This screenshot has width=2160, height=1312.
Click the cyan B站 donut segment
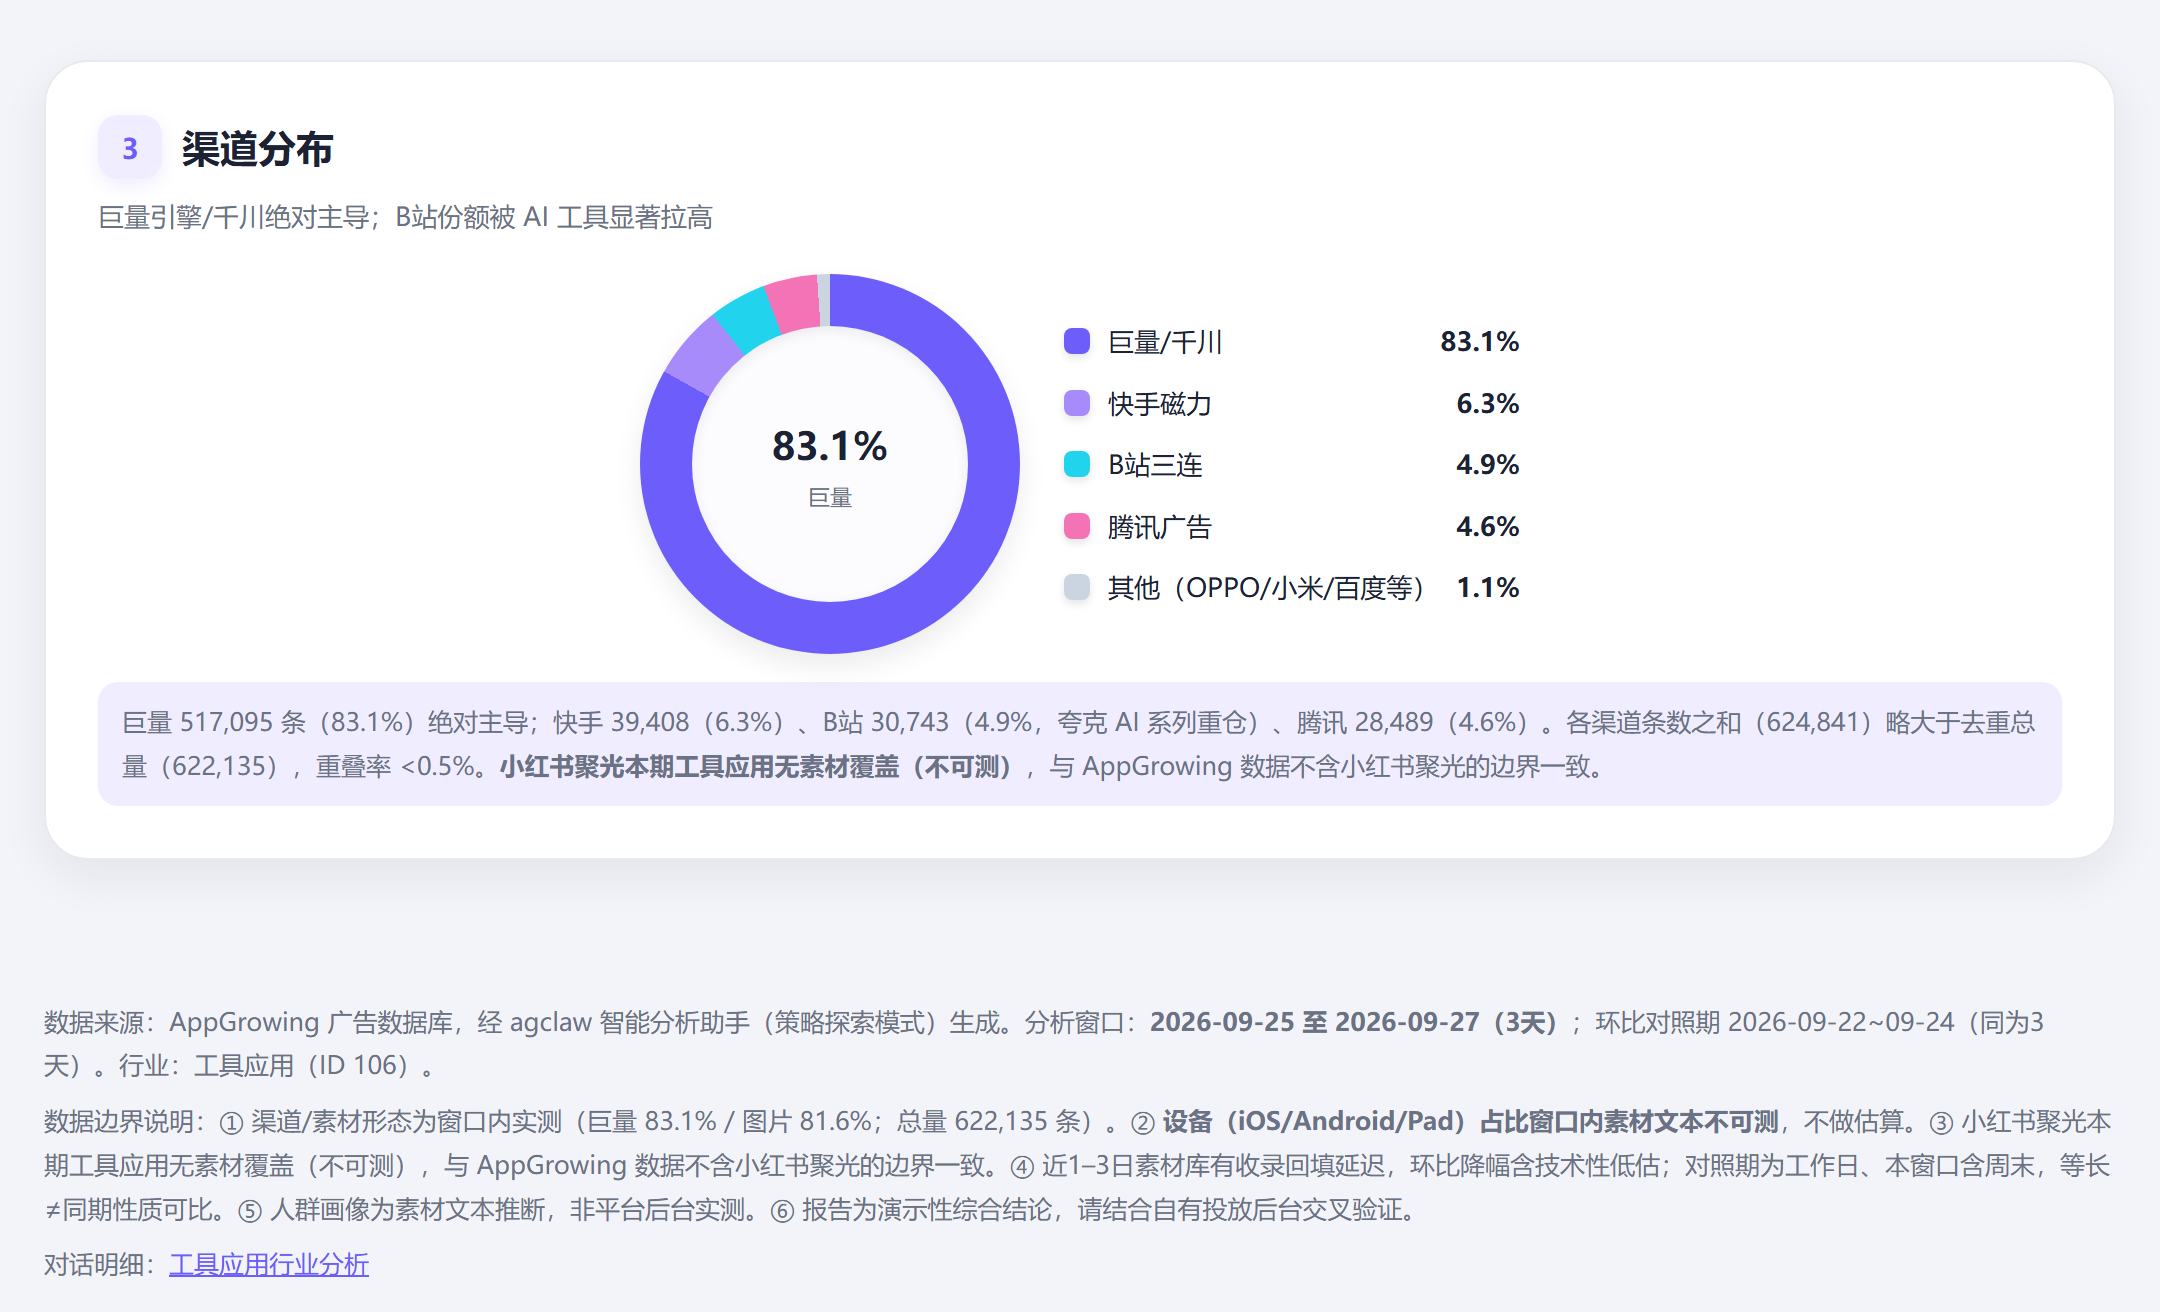coord(748,319)
